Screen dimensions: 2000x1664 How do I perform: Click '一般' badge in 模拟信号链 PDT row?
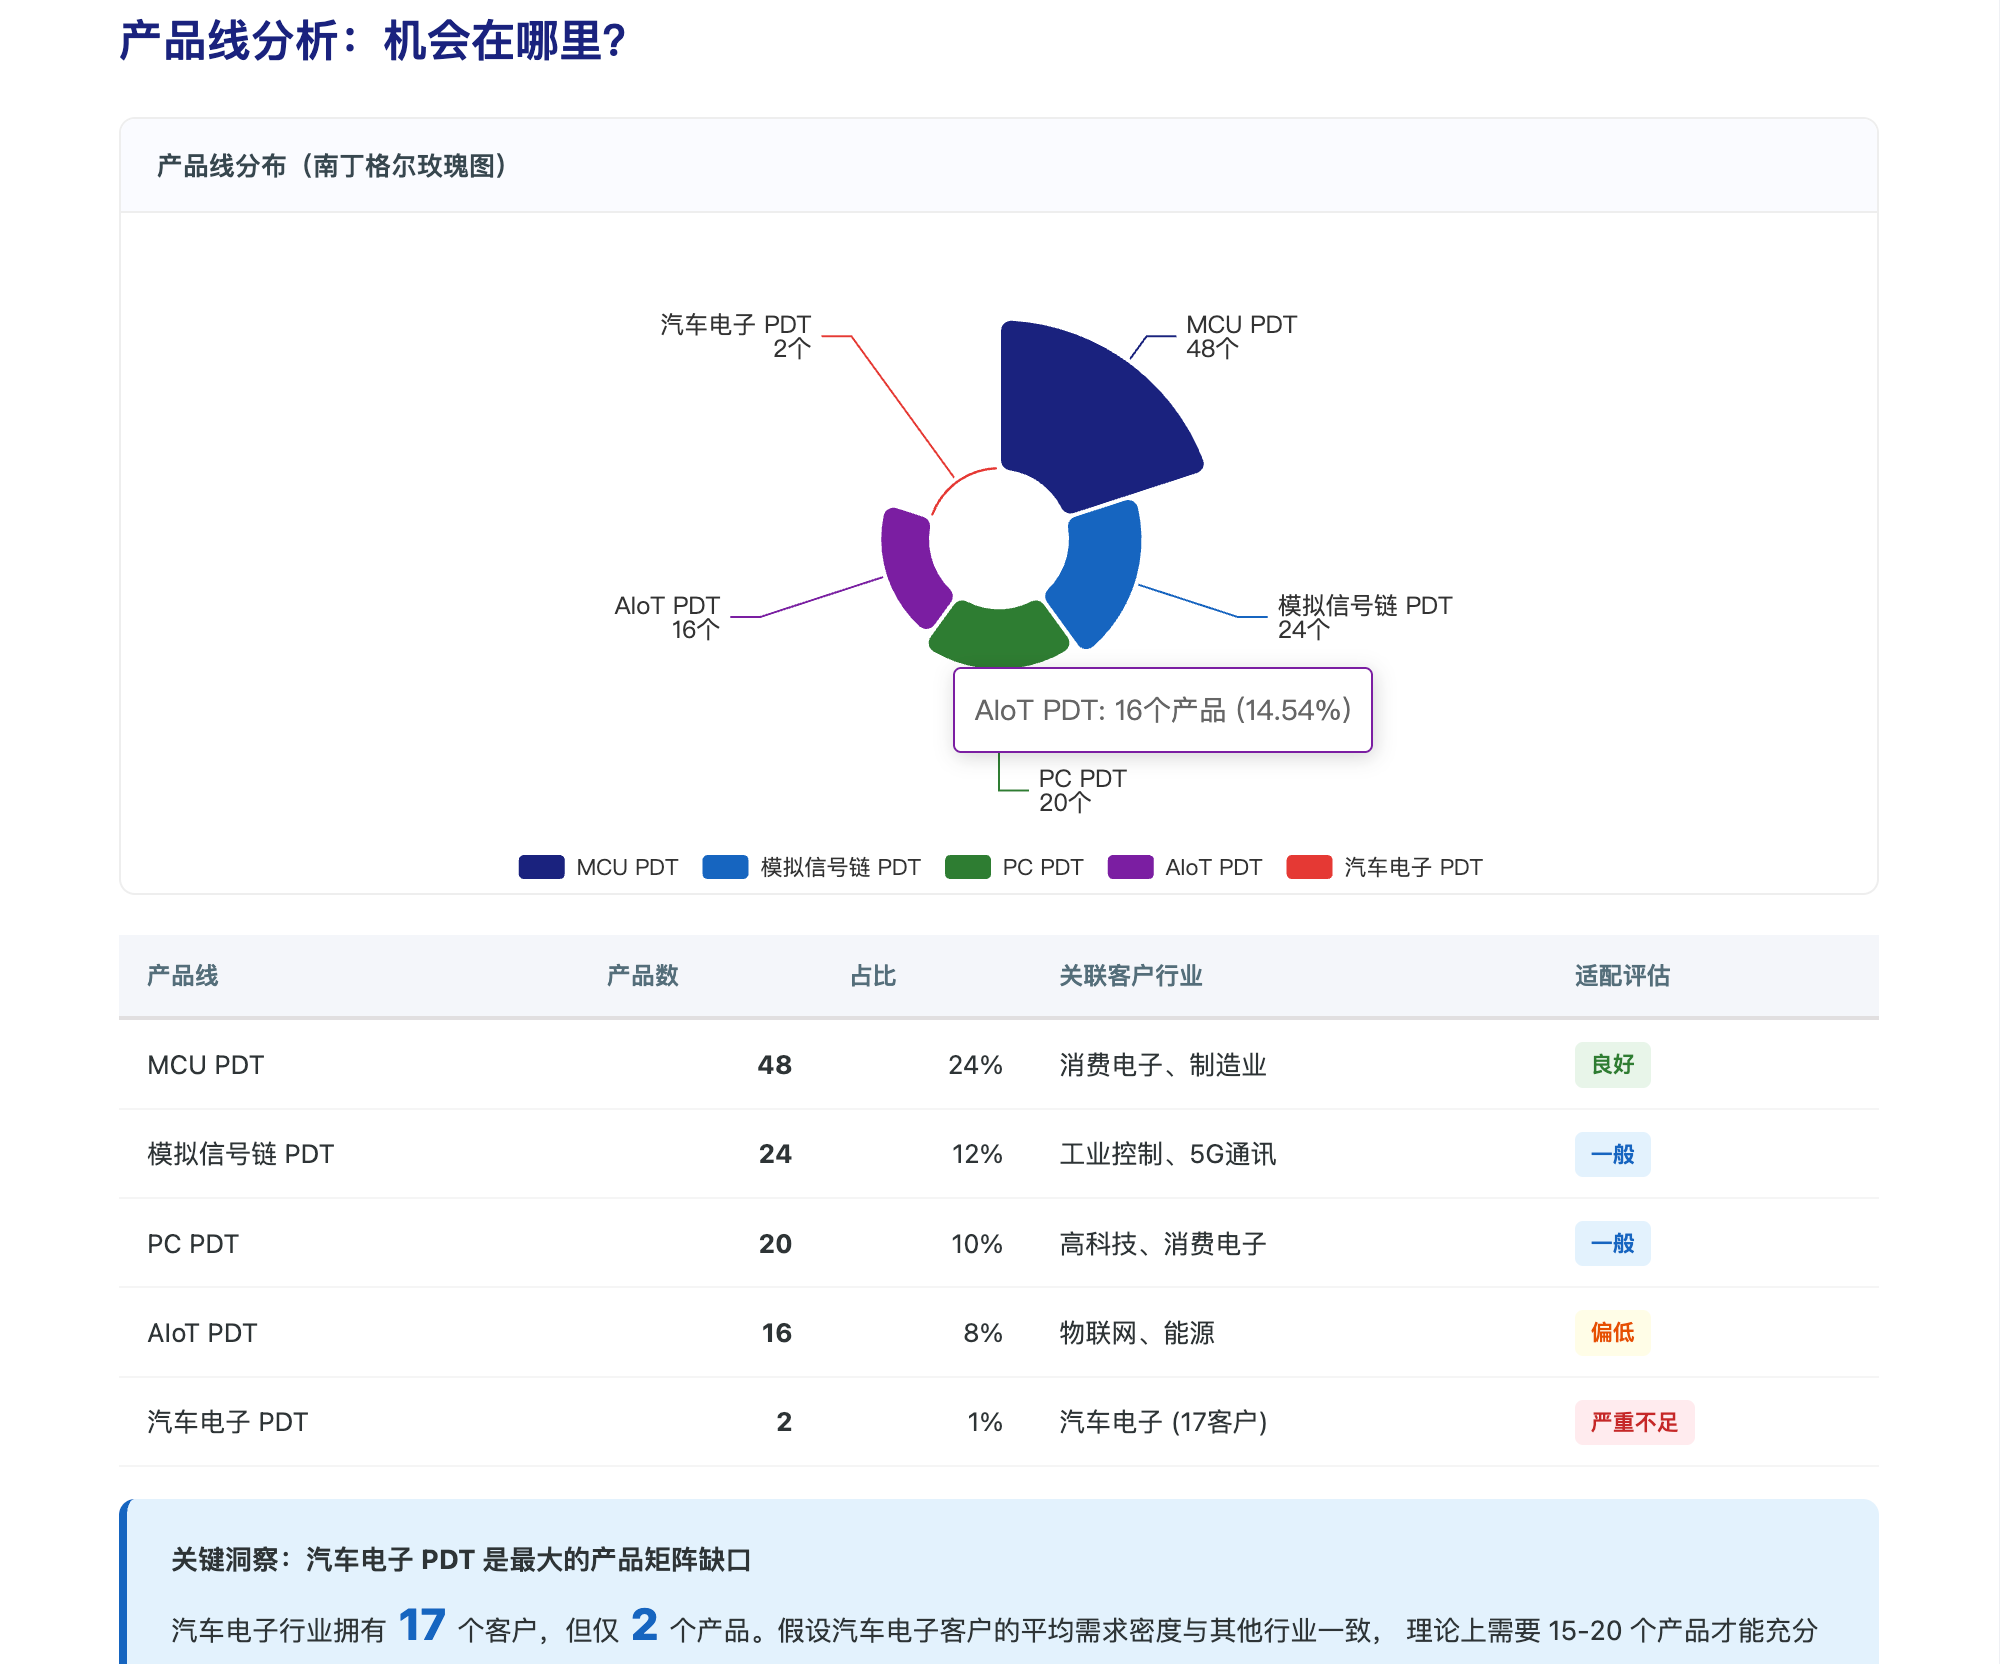pos(1612,1154)
